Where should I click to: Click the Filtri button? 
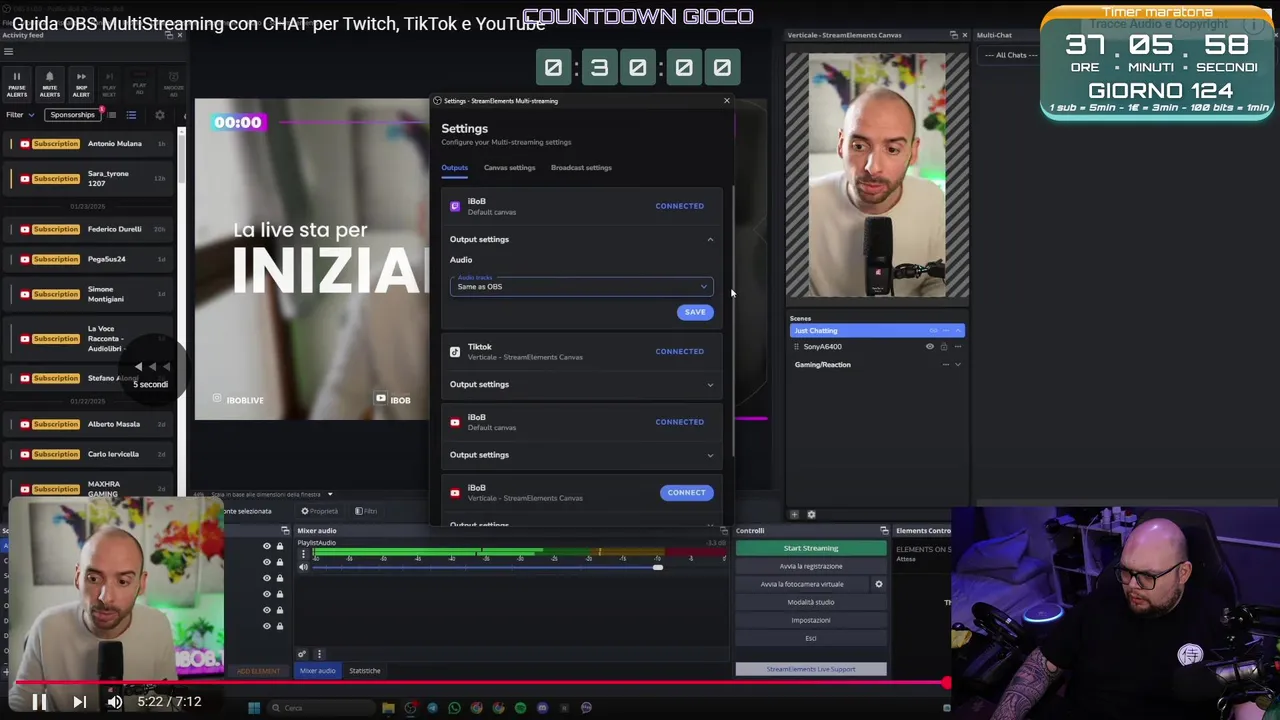pos(367,511)
